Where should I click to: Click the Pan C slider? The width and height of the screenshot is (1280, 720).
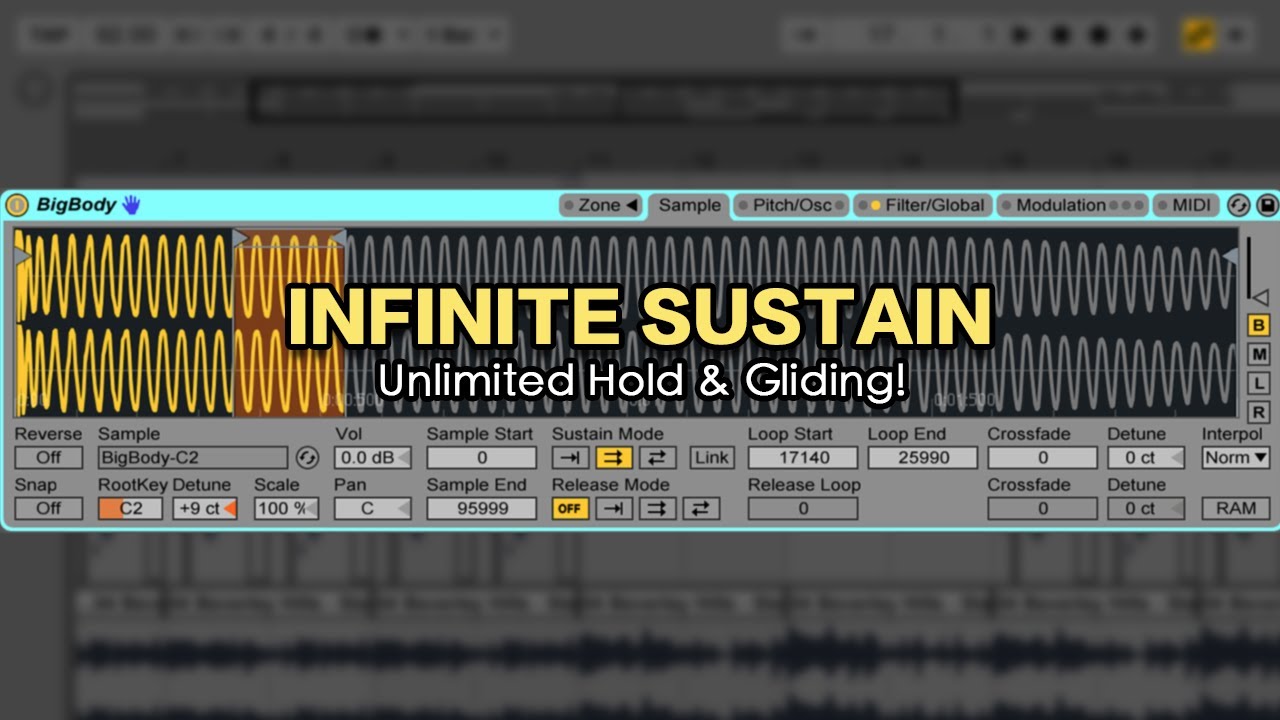(x=372, y=508)
